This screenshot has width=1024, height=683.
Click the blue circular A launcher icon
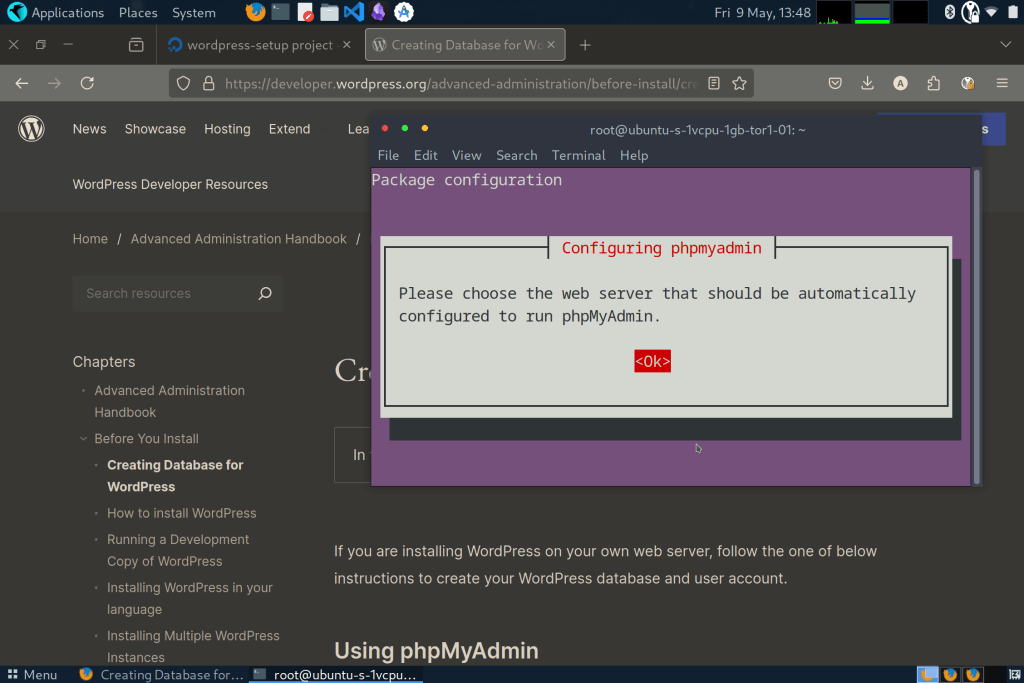point(404,12)
